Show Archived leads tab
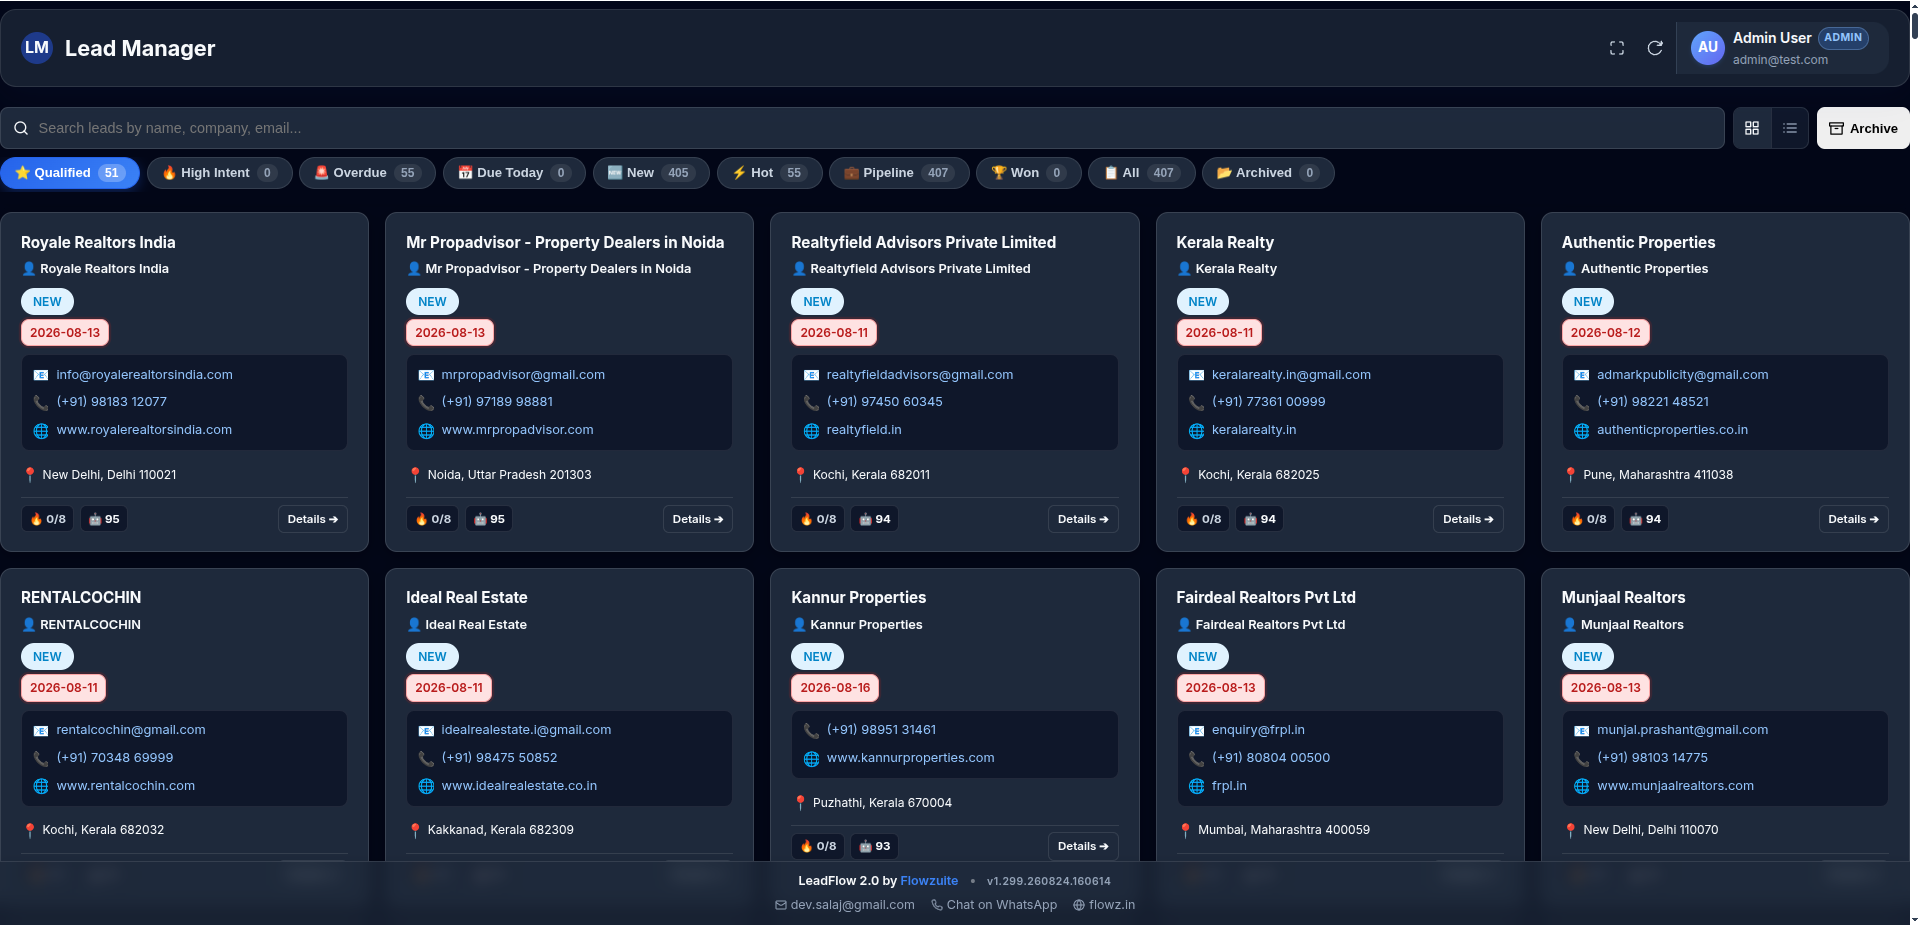This screenshot has width=1920, height=925. (x=1268, y=173)
